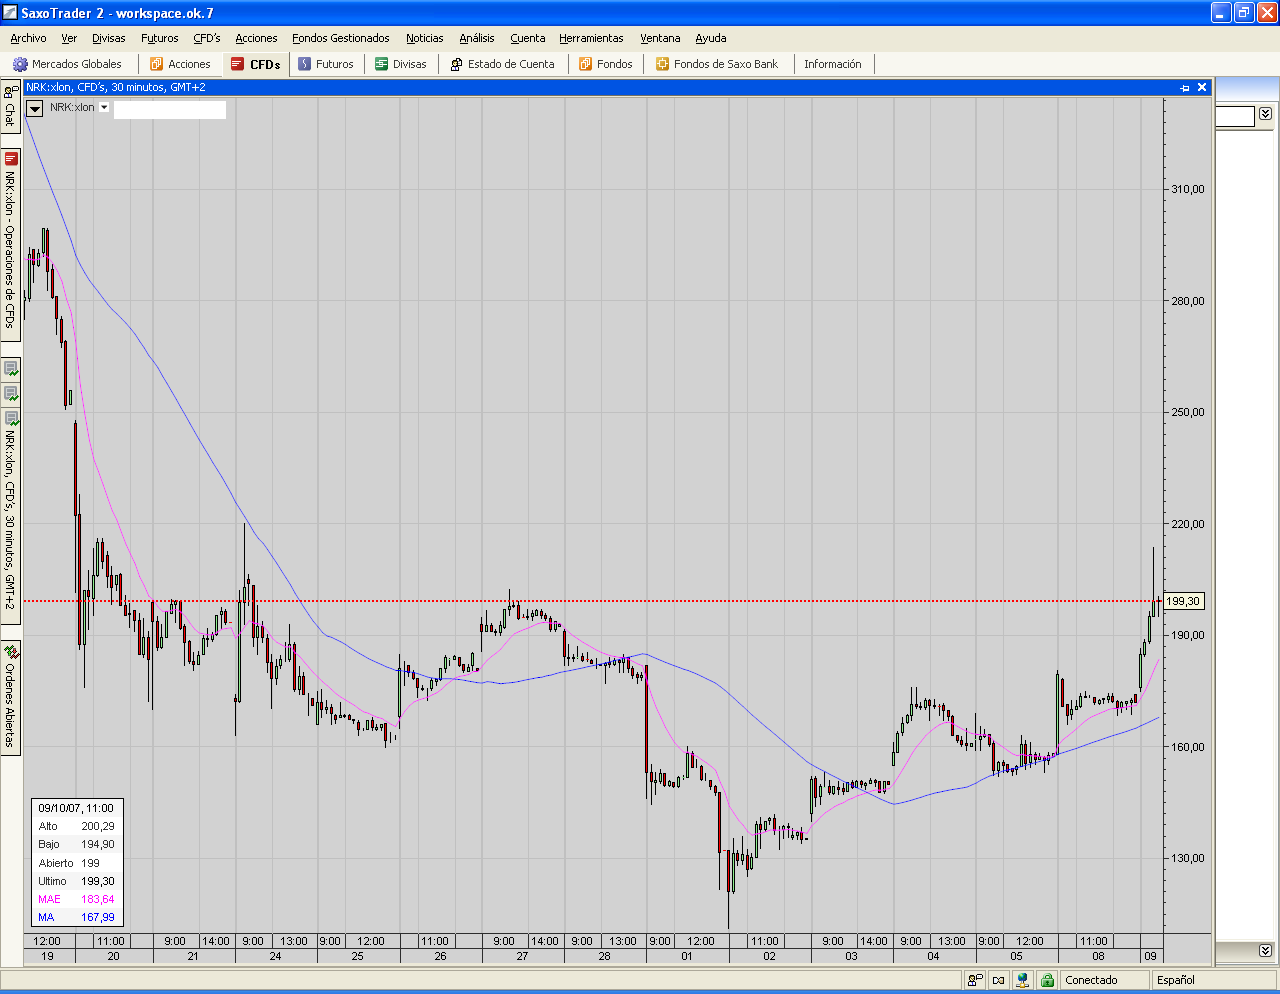The height and width of the screenshot is (994, 1280).
Task: Click the Fondos de Saxo Bank icon
Action: pos(662,64)
